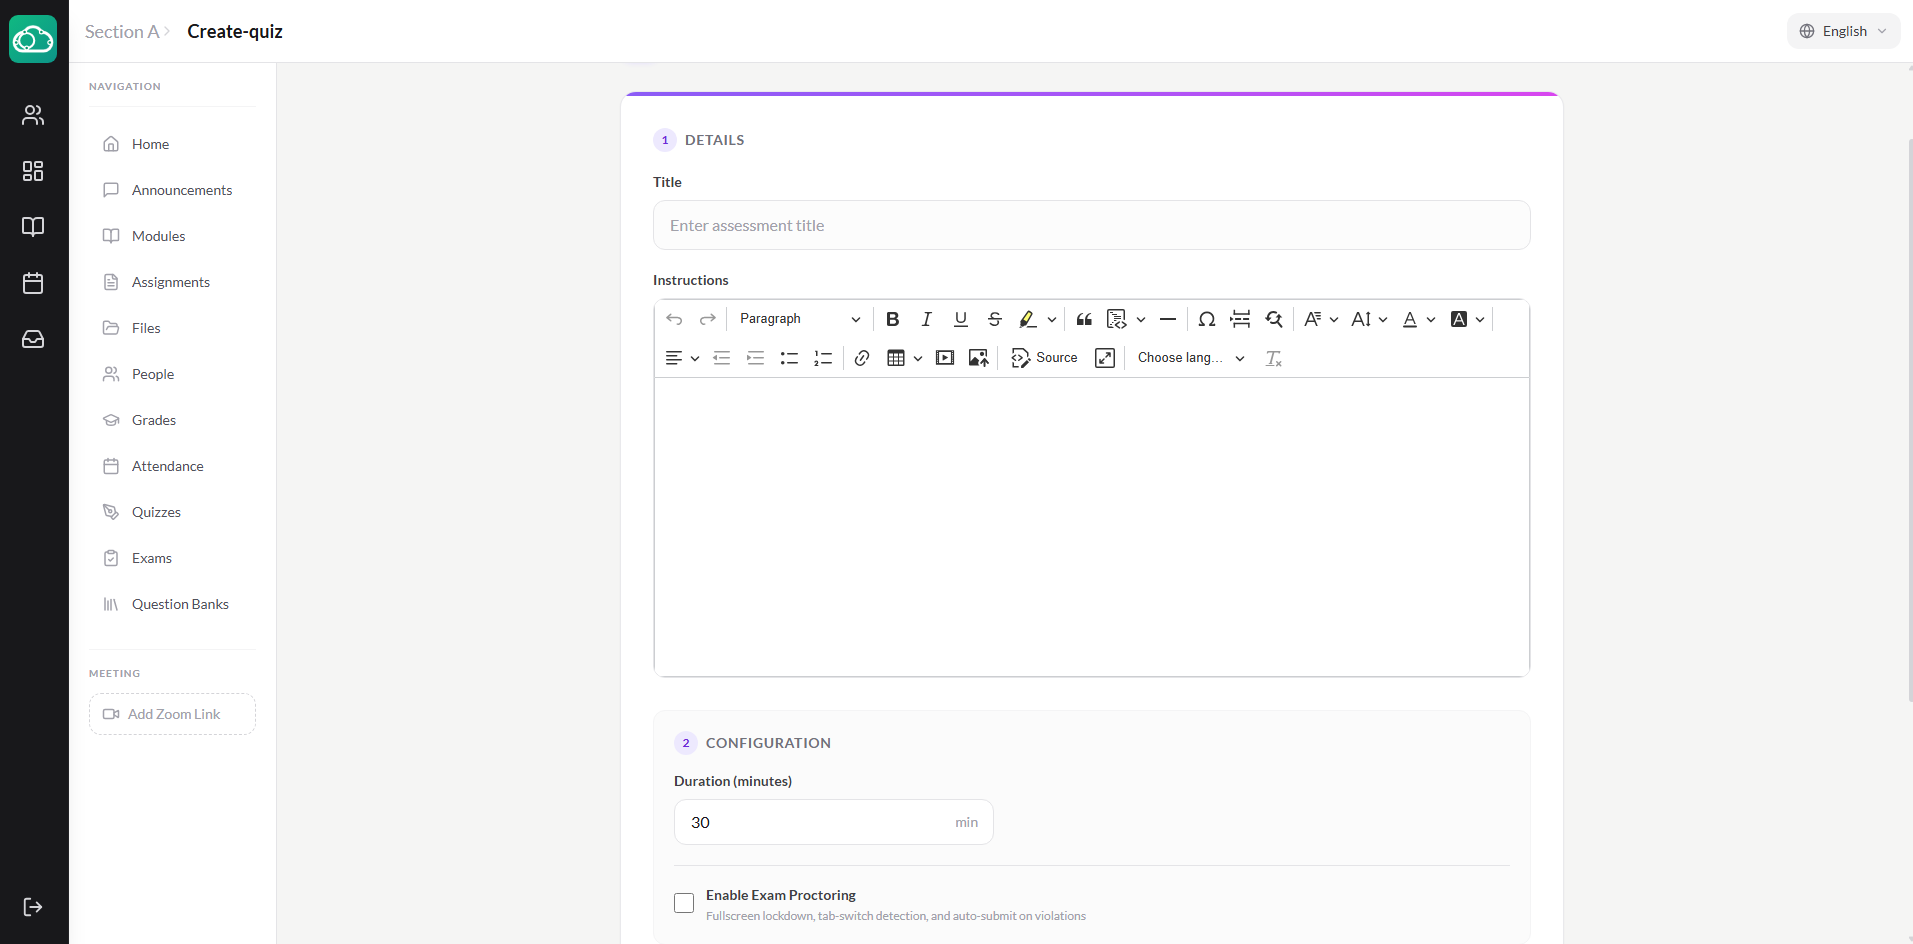Toggle underline formatting
Image resolution: width=1913 pixels, height=944 pixels.
point(961,319)
